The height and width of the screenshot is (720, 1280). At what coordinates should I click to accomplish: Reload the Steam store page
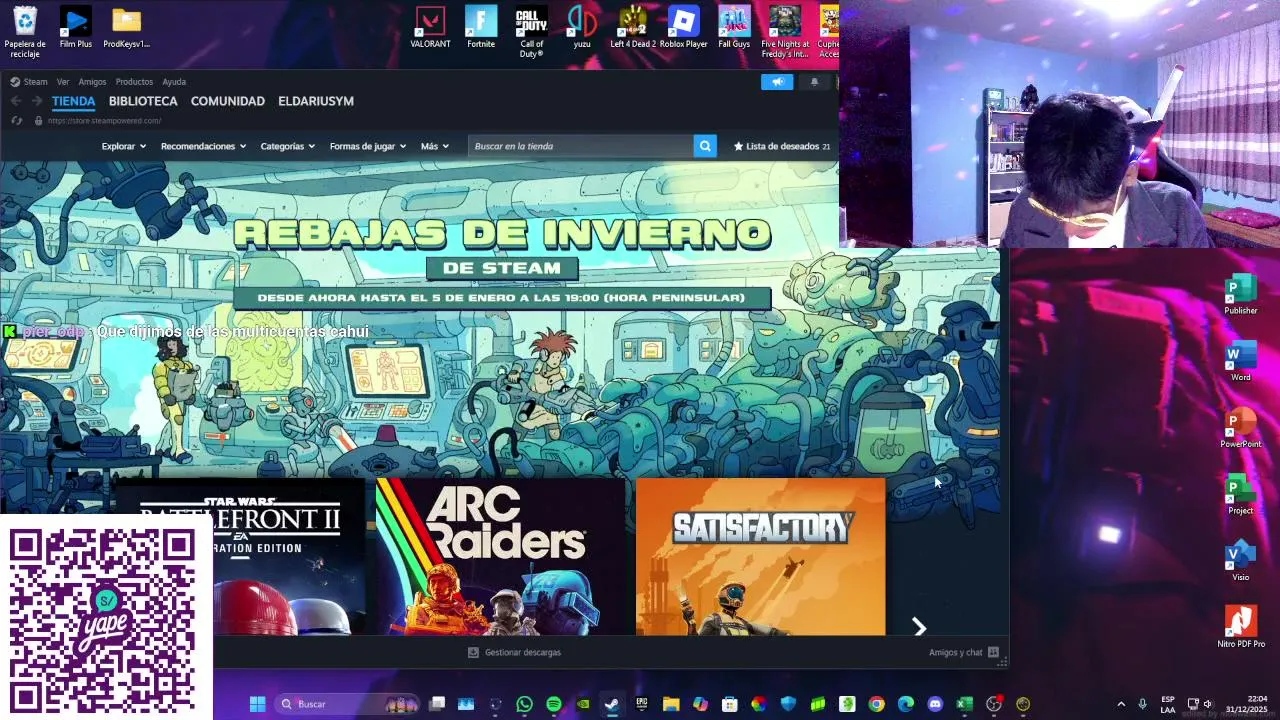tap(17, 121)
